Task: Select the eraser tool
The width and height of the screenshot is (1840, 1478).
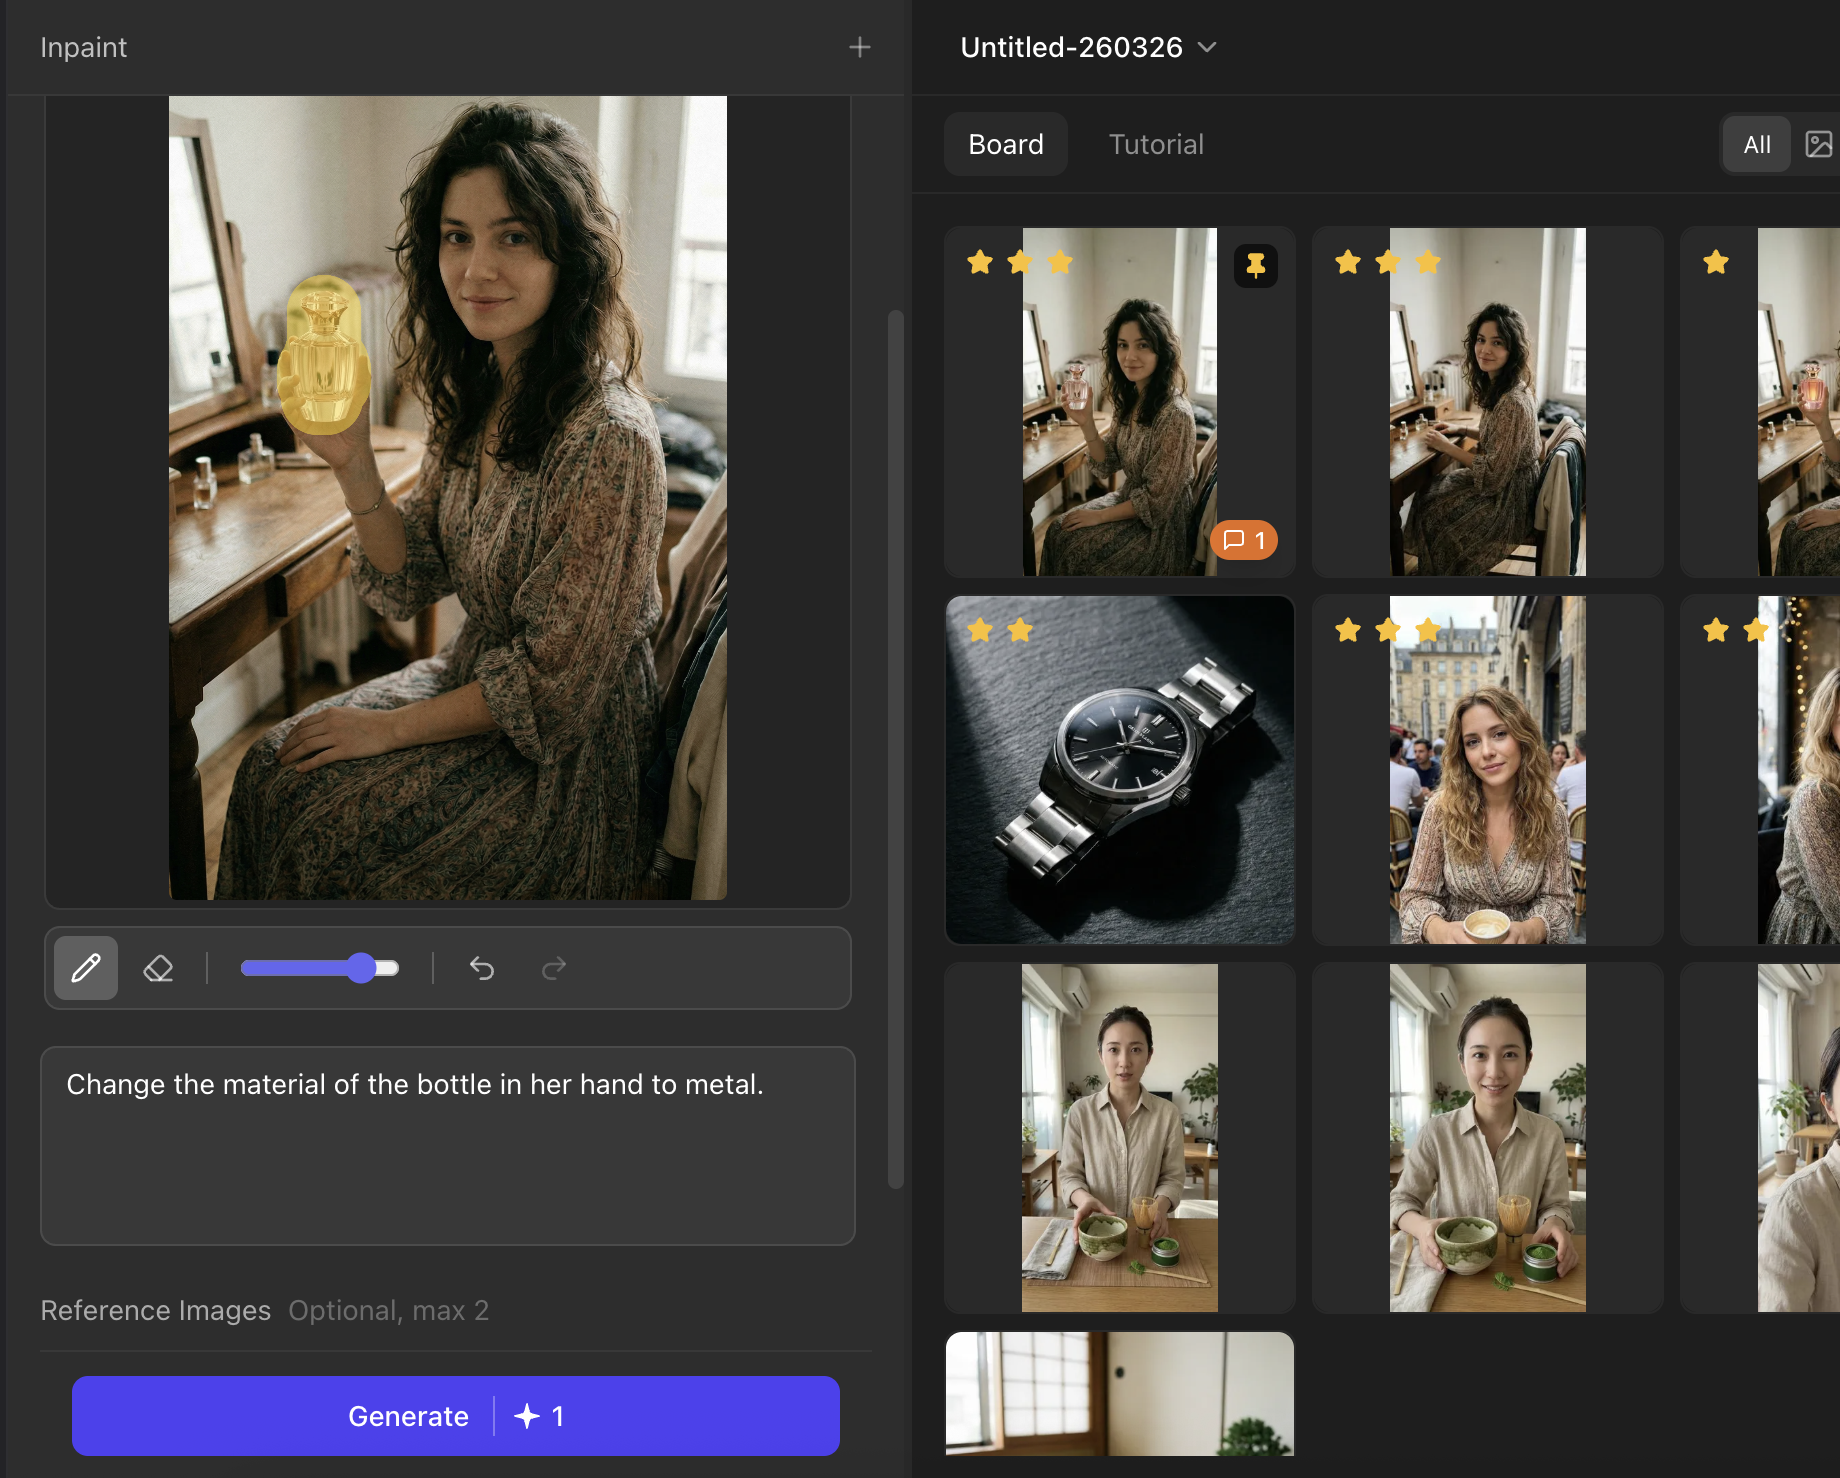Action: 158,968
